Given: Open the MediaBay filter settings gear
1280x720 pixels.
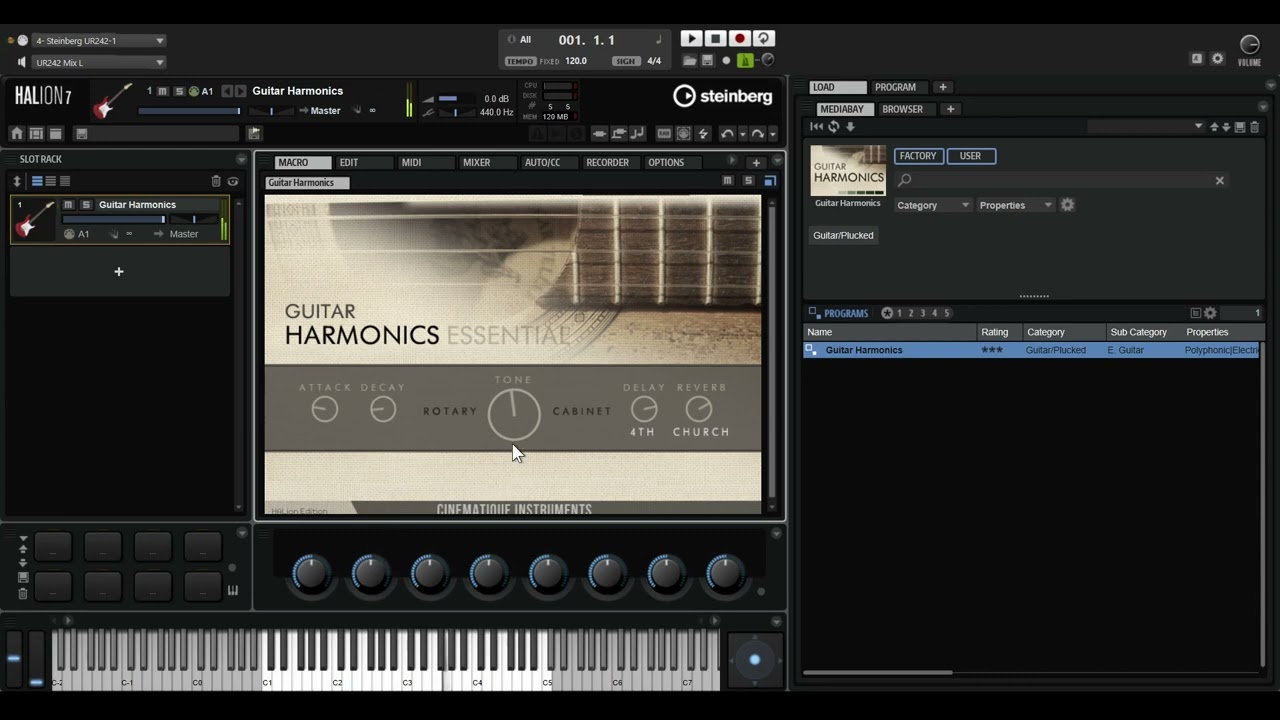Looking at the screenshot, I should tap(1067, 205).
